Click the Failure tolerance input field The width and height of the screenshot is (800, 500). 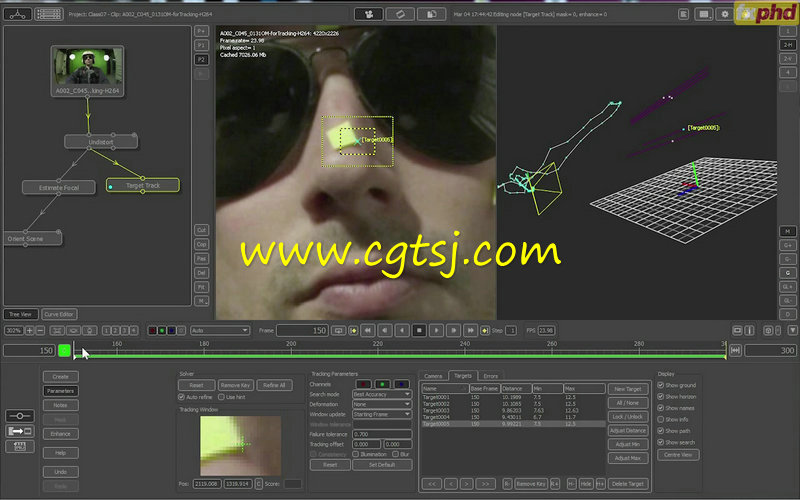[x=382, y=434]
